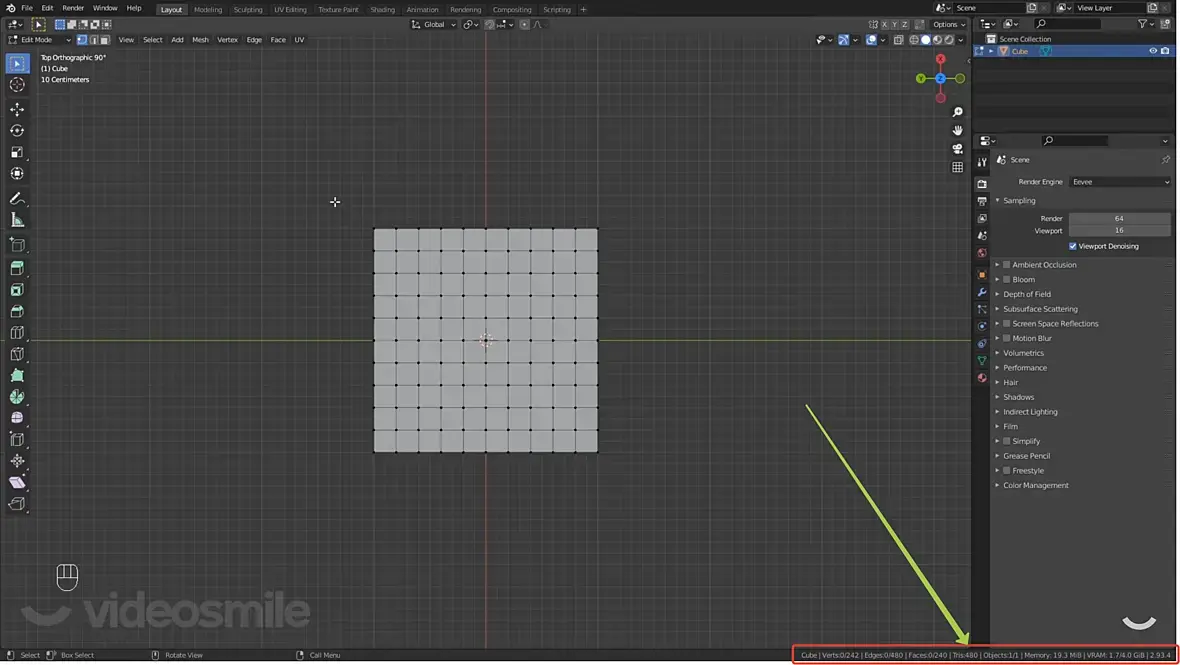The height and width of the screenshot is (665, 1180).
Task: Open the Render Engine Eevee dropdown
Action: click(x=1120, y=182)
